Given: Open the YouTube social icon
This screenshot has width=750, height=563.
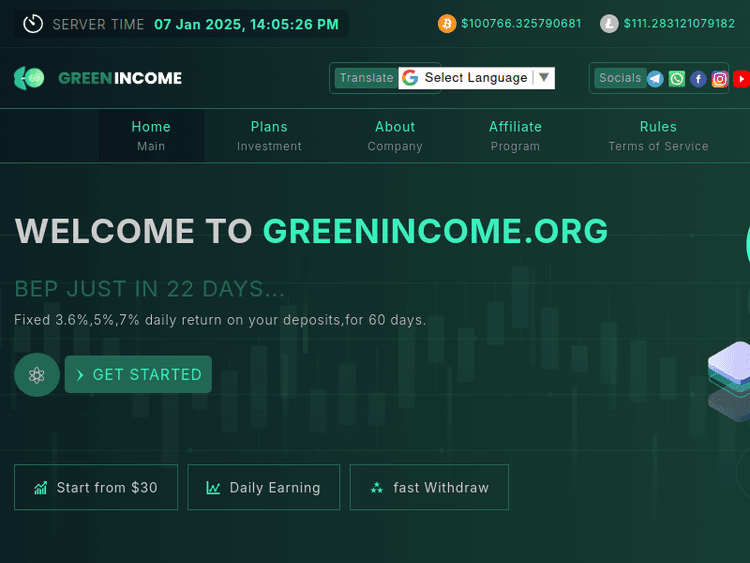Looking at the screenshot, I should pos(741,79).
